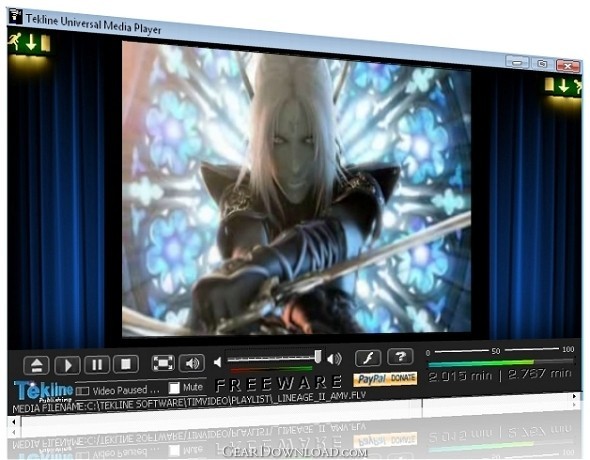Pause the video with the Pause button
Screen dimensions: 590x460
(97, 364)
